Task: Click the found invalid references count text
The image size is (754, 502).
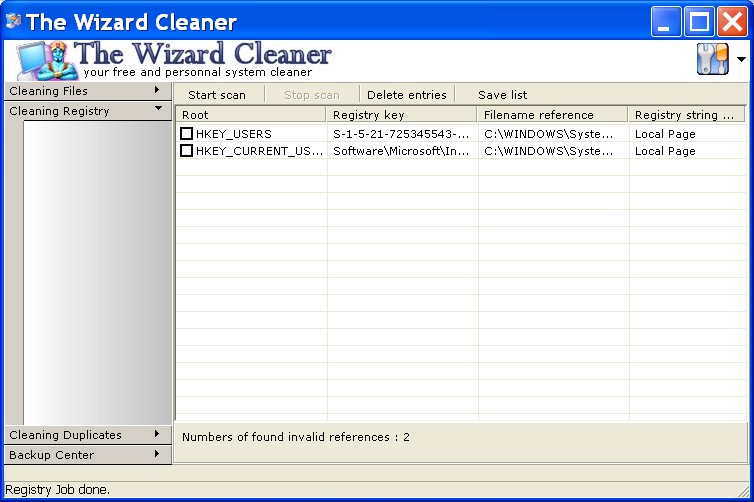Action: tap(296, 437)
